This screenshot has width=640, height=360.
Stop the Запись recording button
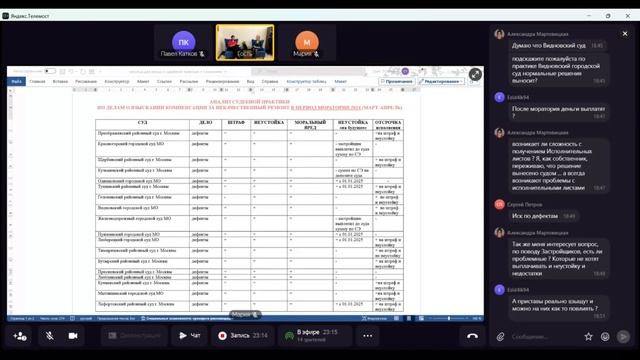(x=243, y=336)
